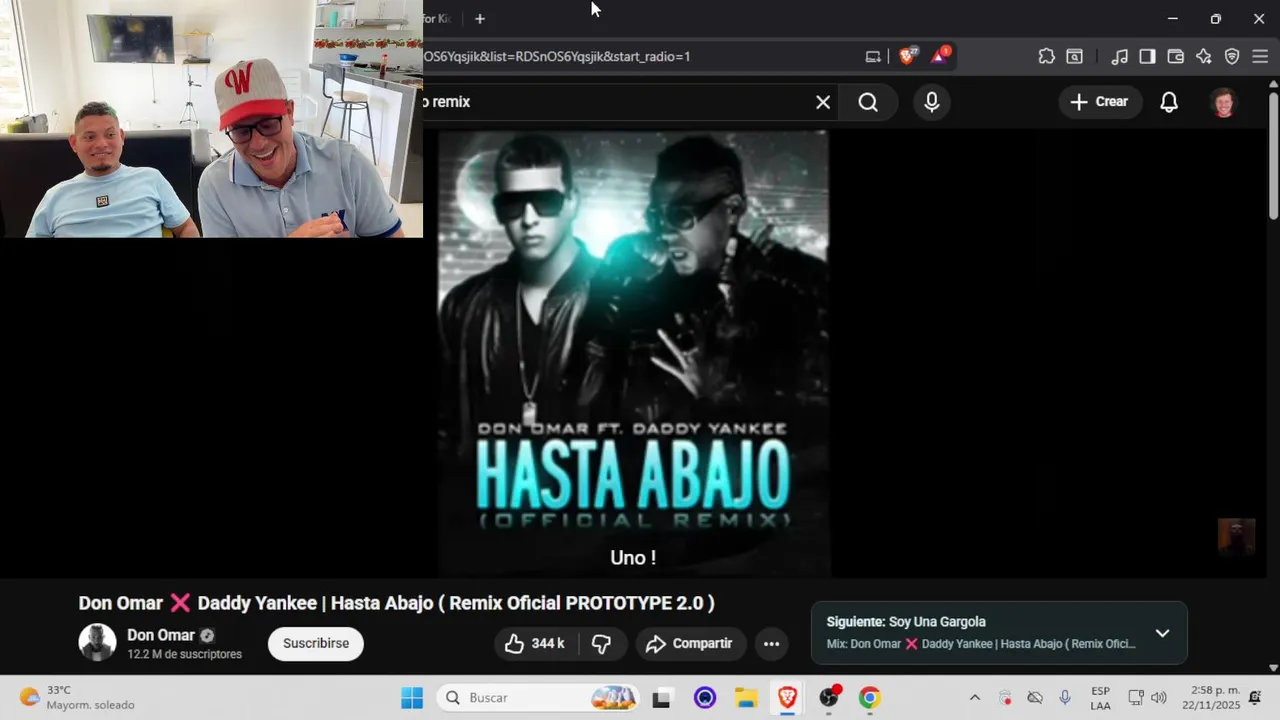
Task: Open a new browser tab
Action: (x=480, y=19)
